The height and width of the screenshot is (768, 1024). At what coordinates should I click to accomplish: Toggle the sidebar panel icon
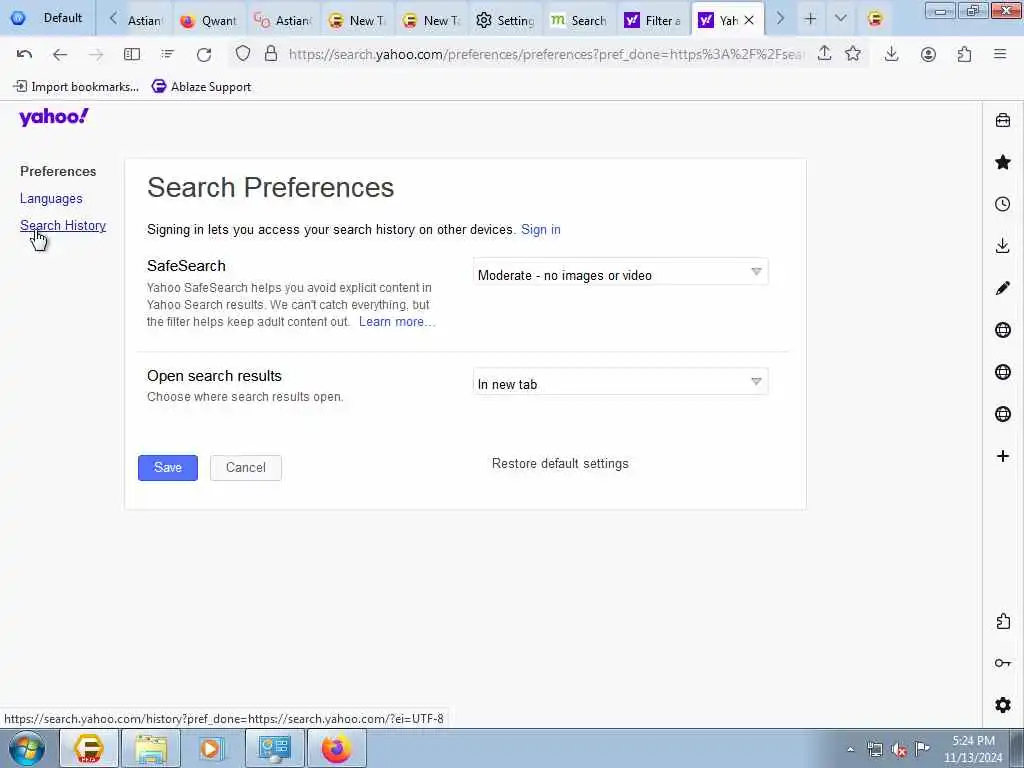point(132,54)
